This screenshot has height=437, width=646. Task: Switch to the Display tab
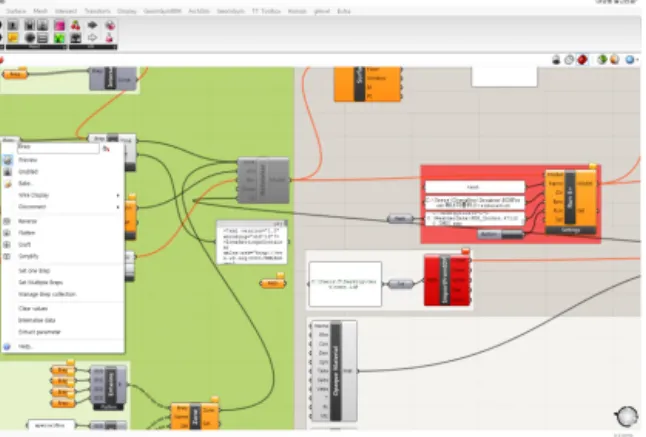(x=126, y=11)
